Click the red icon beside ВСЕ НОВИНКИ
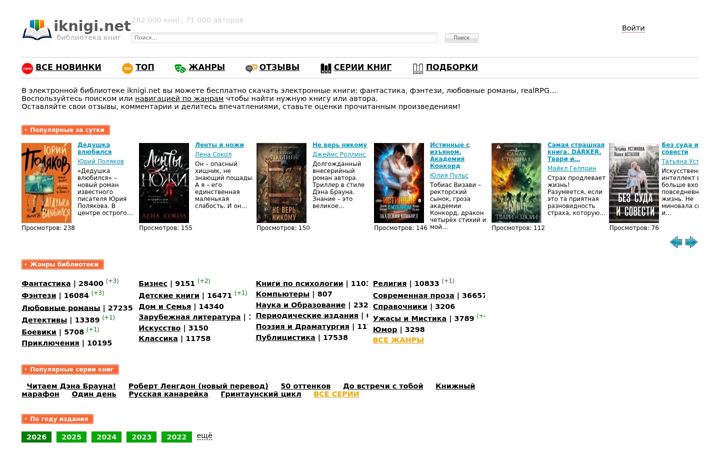The width and height of the screenshot is (720, 450). [x=28, y=68]
